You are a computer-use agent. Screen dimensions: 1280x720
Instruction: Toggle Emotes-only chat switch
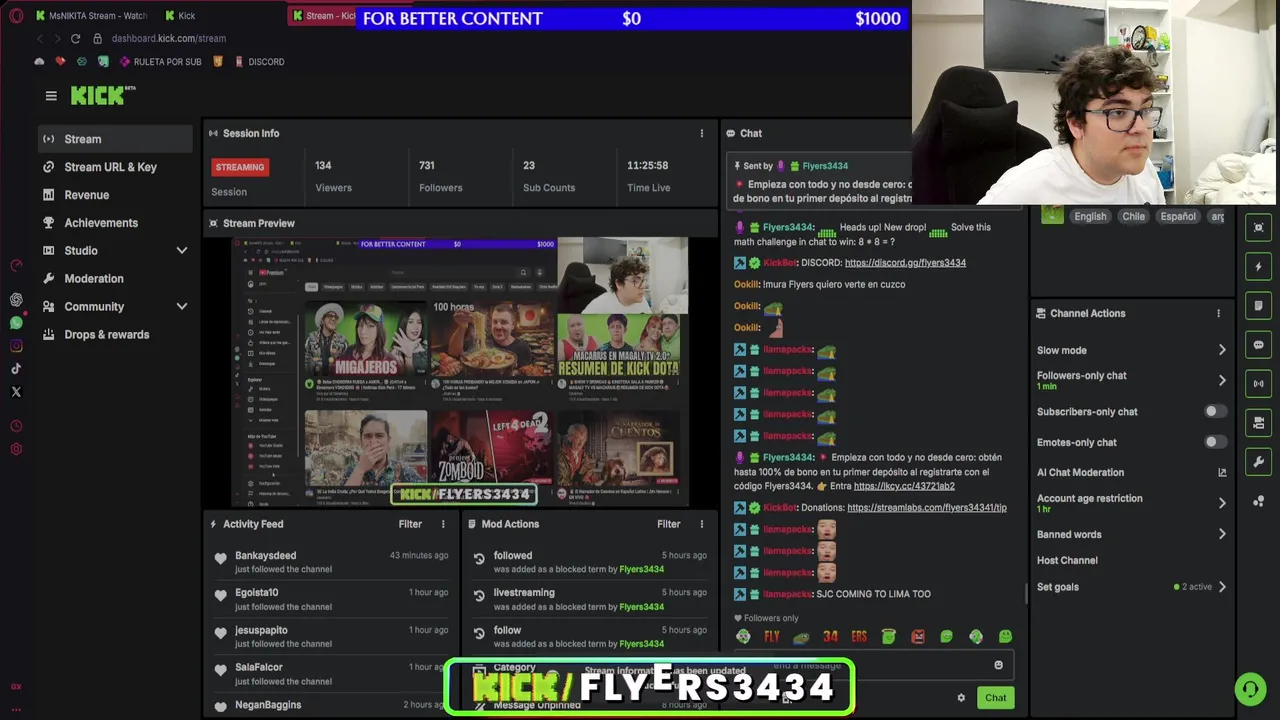pyautogui.click(x=1214, y=442)
